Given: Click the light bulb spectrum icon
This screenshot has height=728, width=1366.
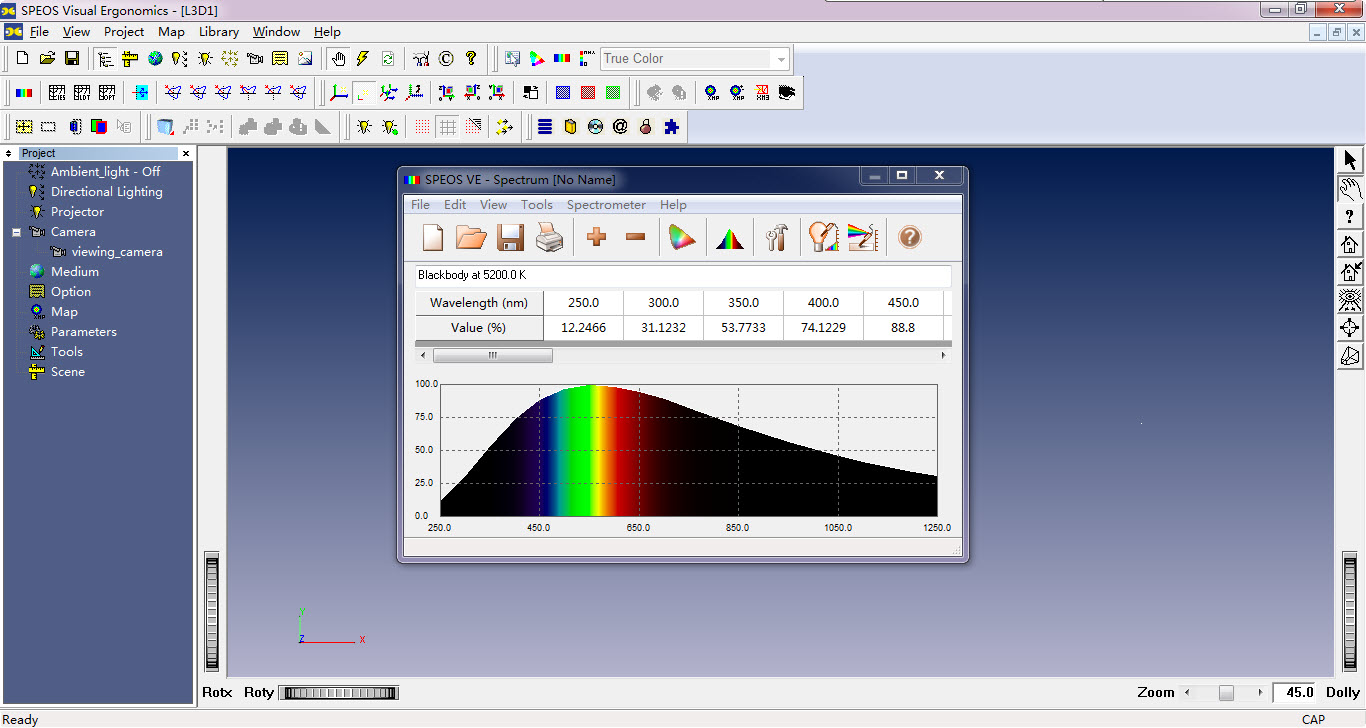Looking at the screenshot, I should [x=823, y=238].
